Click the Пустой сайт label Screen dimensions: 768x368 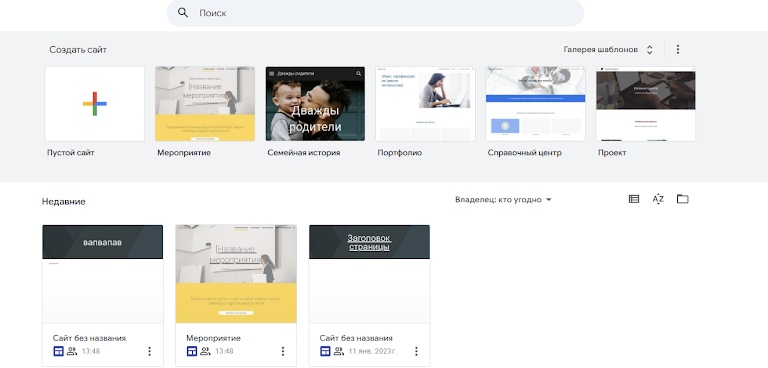click(x=71, y=153)
